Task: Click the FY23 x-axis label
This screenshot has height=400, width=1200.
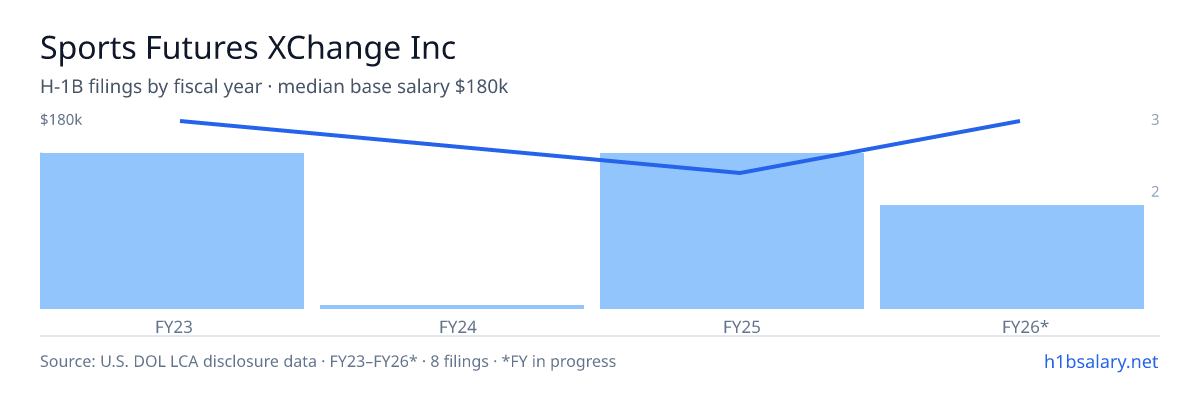Action: click(x=172, y=327)
